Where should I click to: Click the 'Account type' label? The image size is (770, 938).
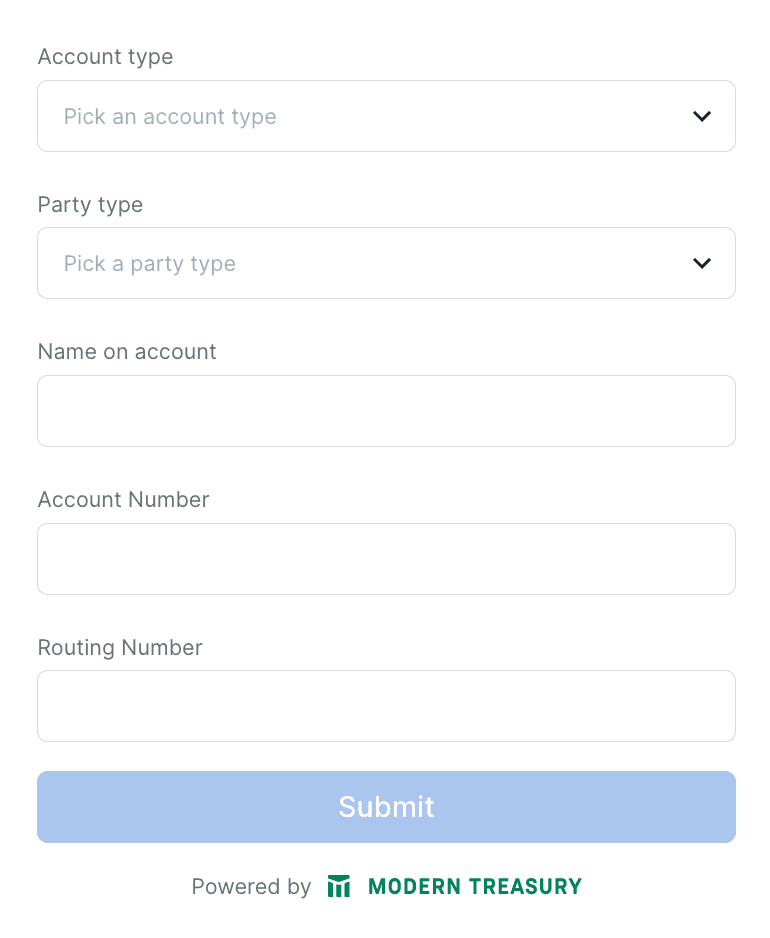tap(105, 57)
